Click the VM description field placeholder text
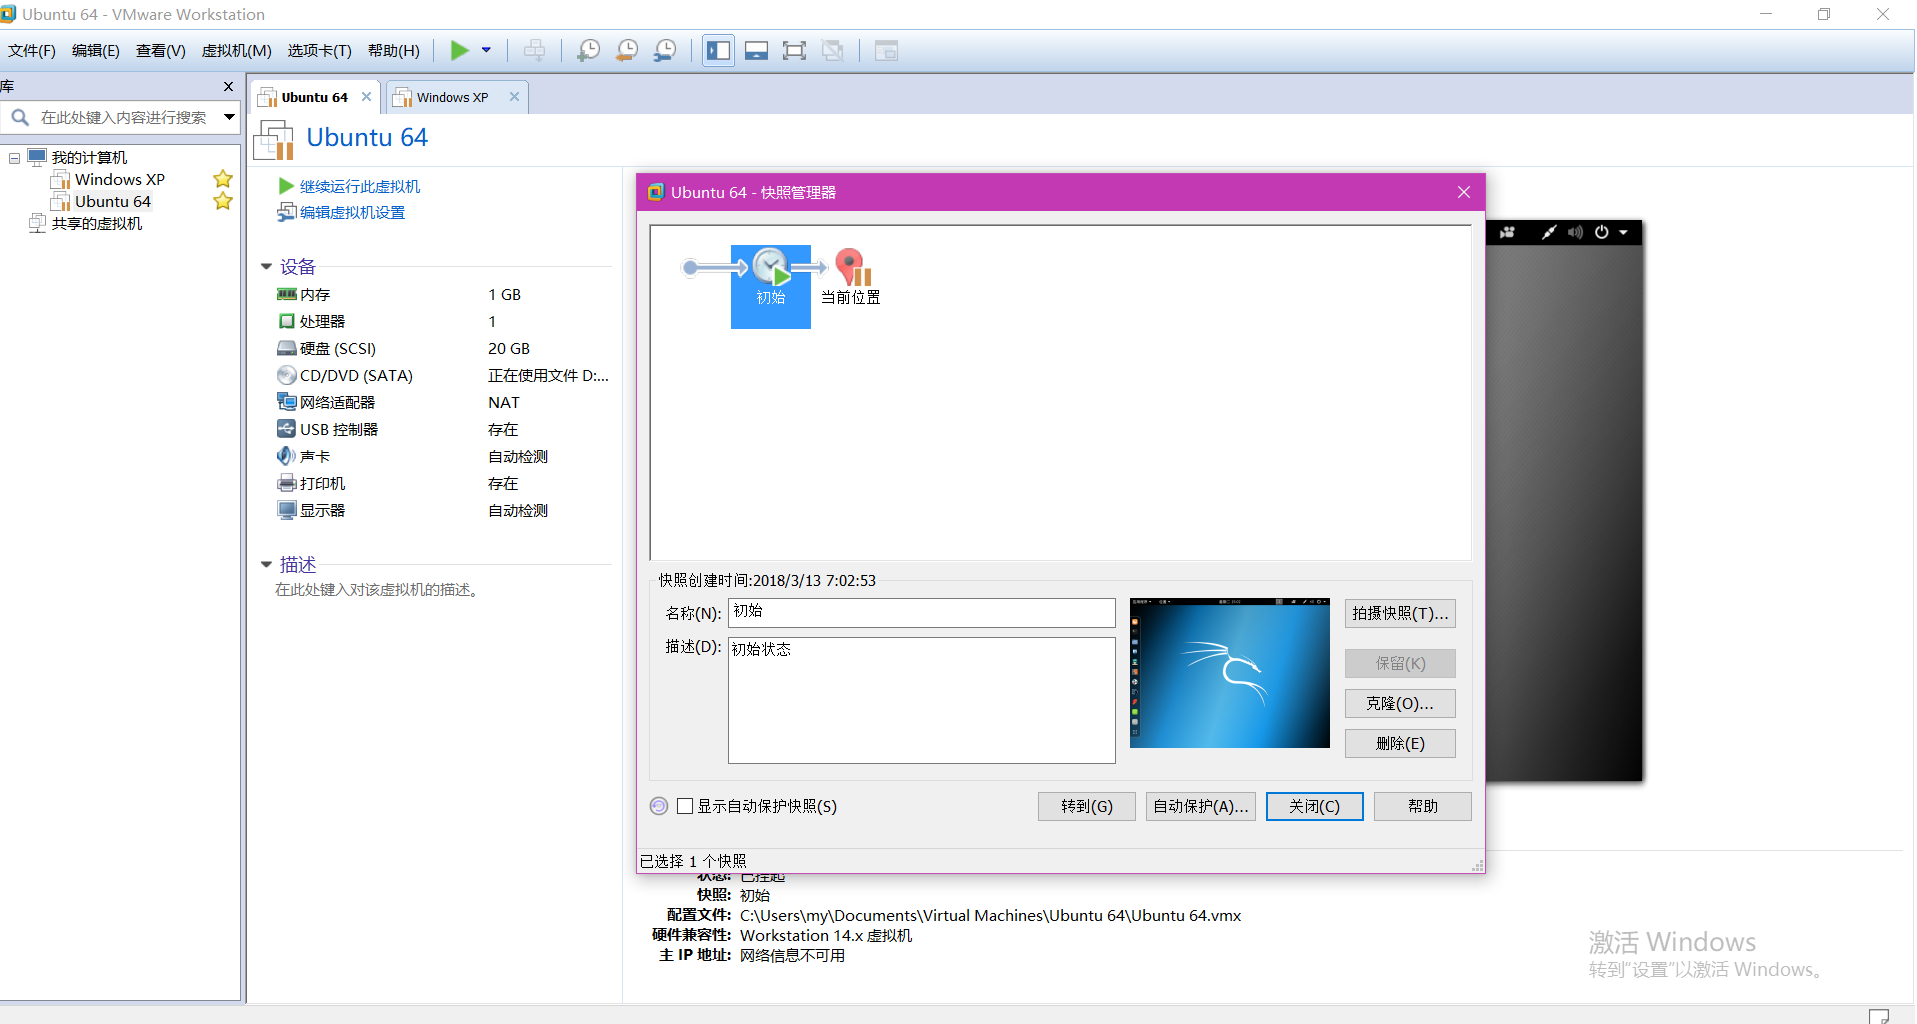The image size is (1917, 1024). pyautogui.click(x=378, y=590)
